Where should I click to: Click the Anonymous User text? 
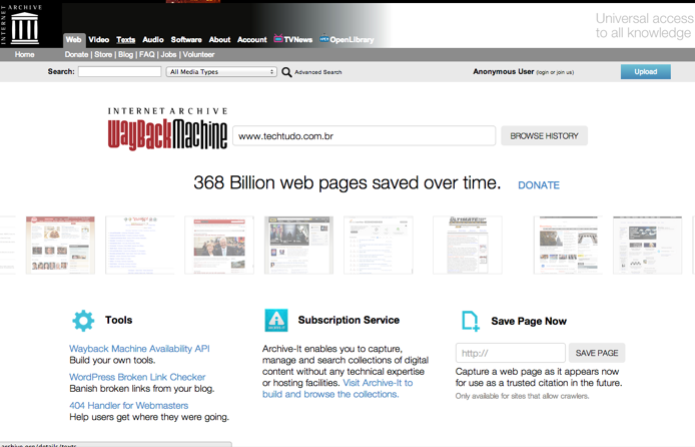point(504,71)
